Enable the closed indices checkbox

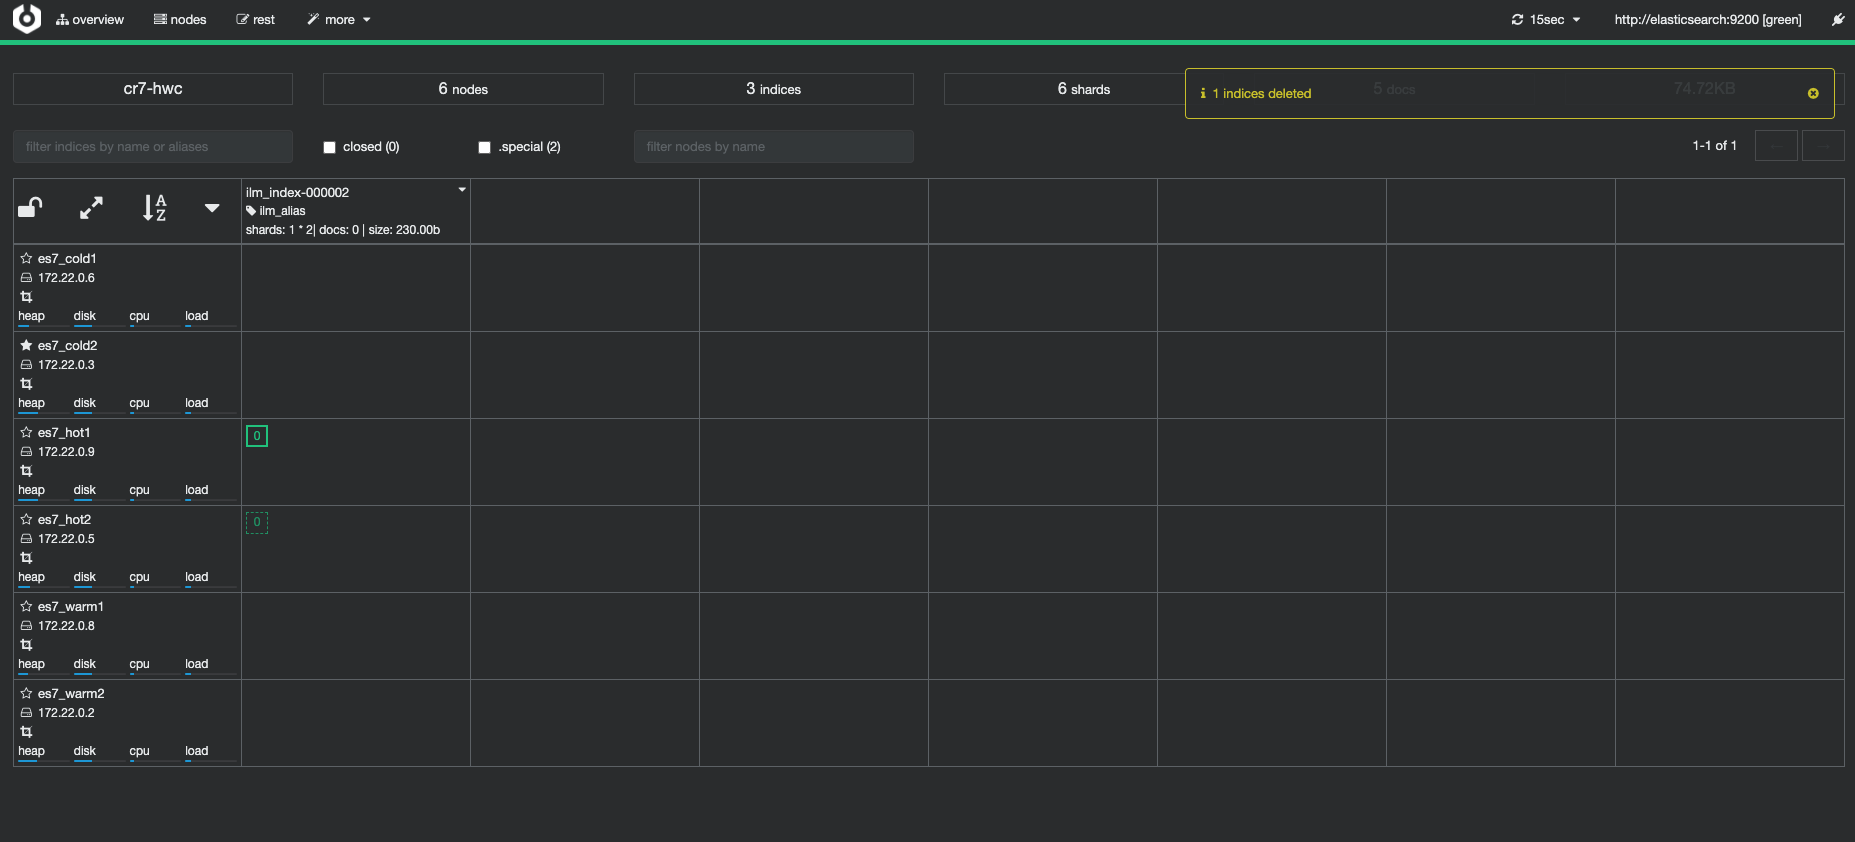[330, 147]
